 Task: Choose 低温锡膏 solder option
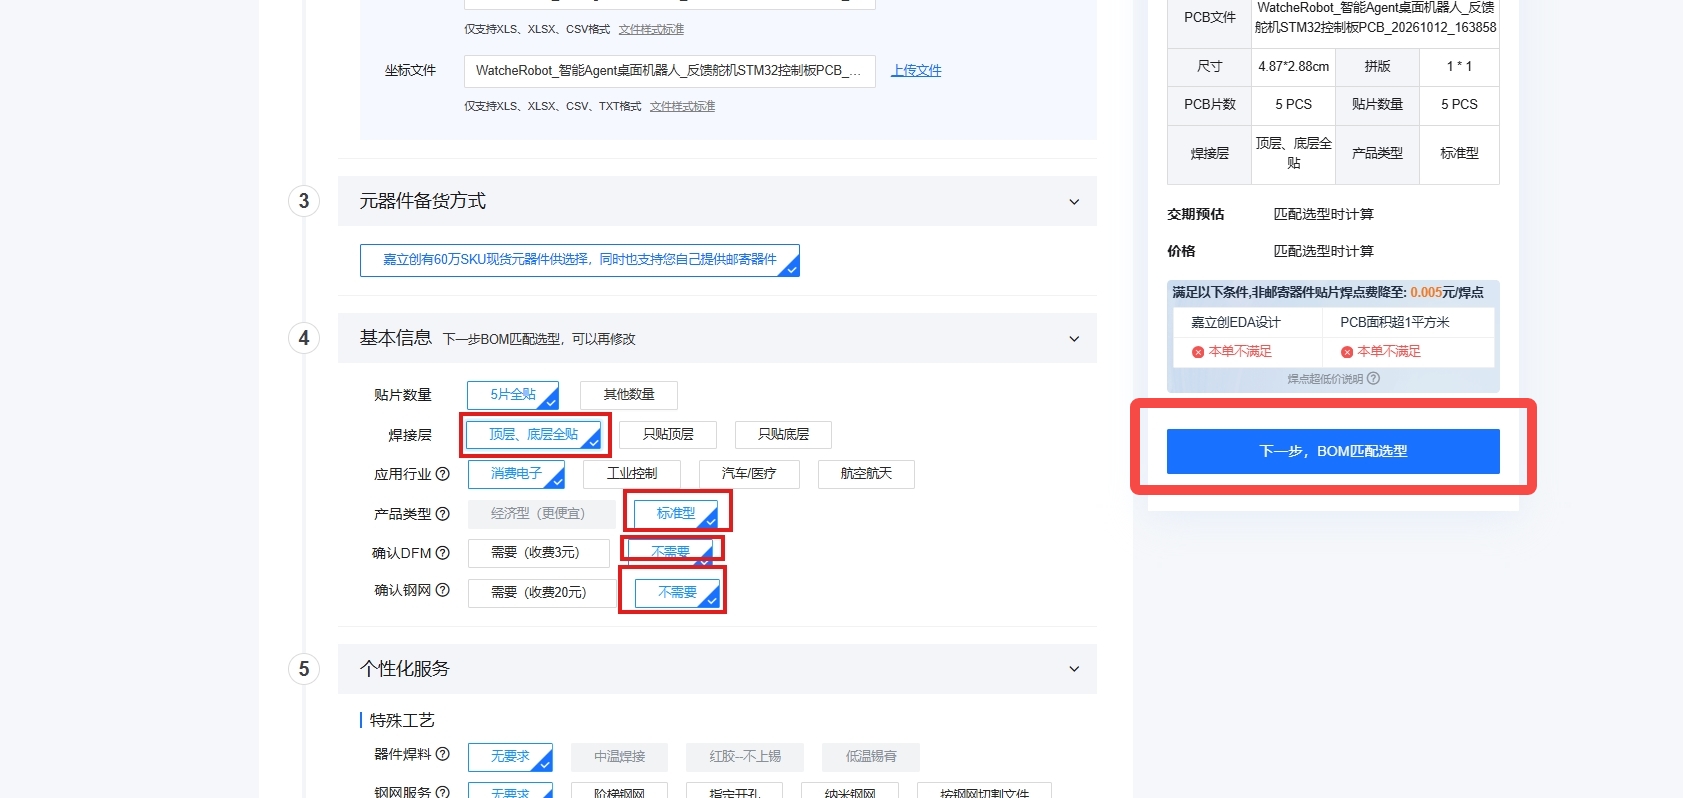click(871, 757)
